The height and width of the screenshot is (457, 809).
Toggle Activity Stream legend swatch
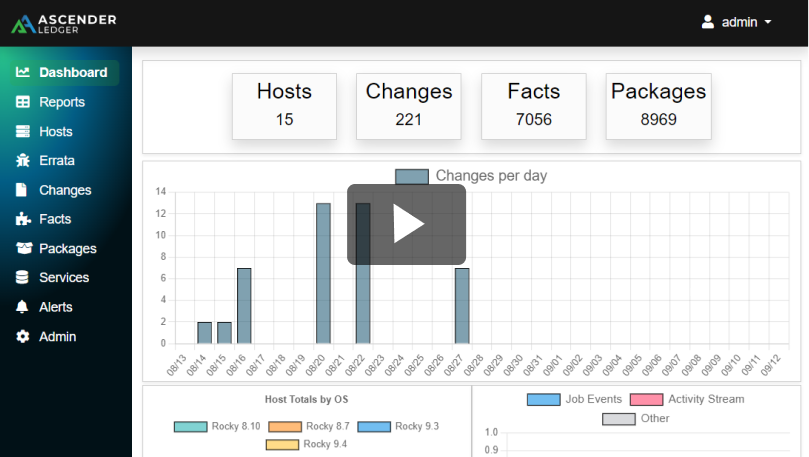tap(646, 399)
